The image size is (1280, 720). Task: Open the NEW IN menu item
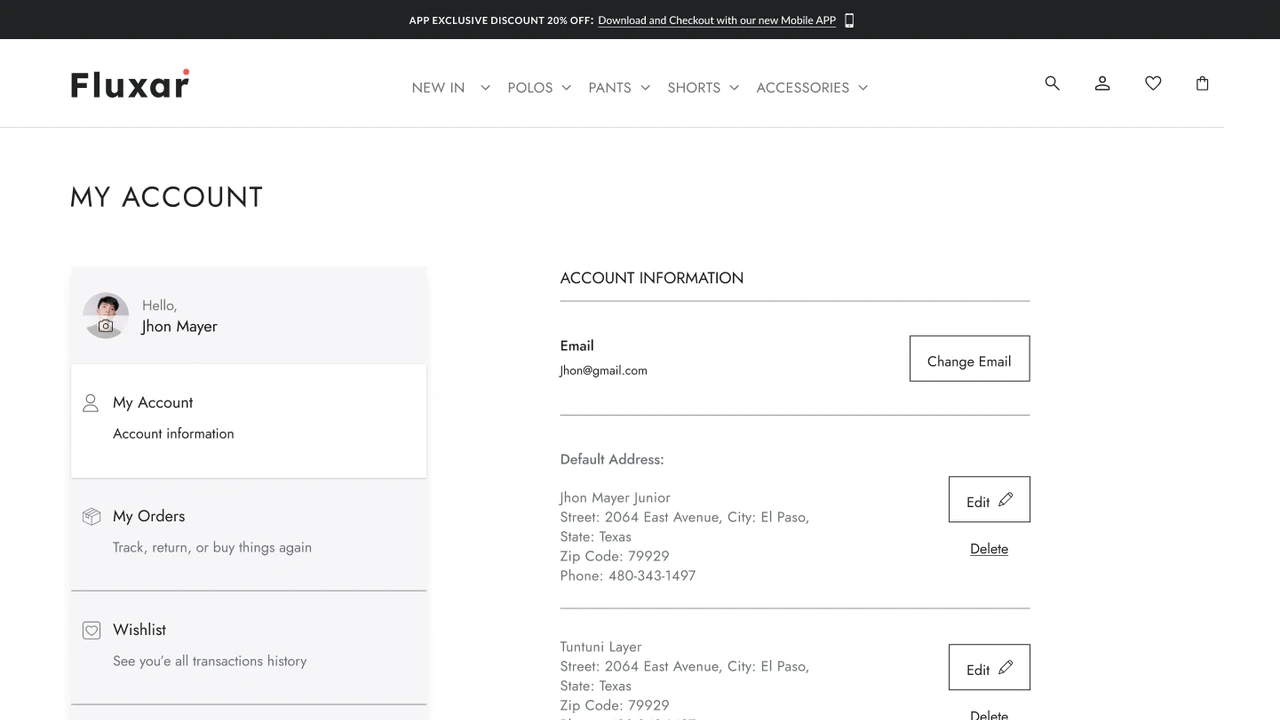click(x=438, y=87)
